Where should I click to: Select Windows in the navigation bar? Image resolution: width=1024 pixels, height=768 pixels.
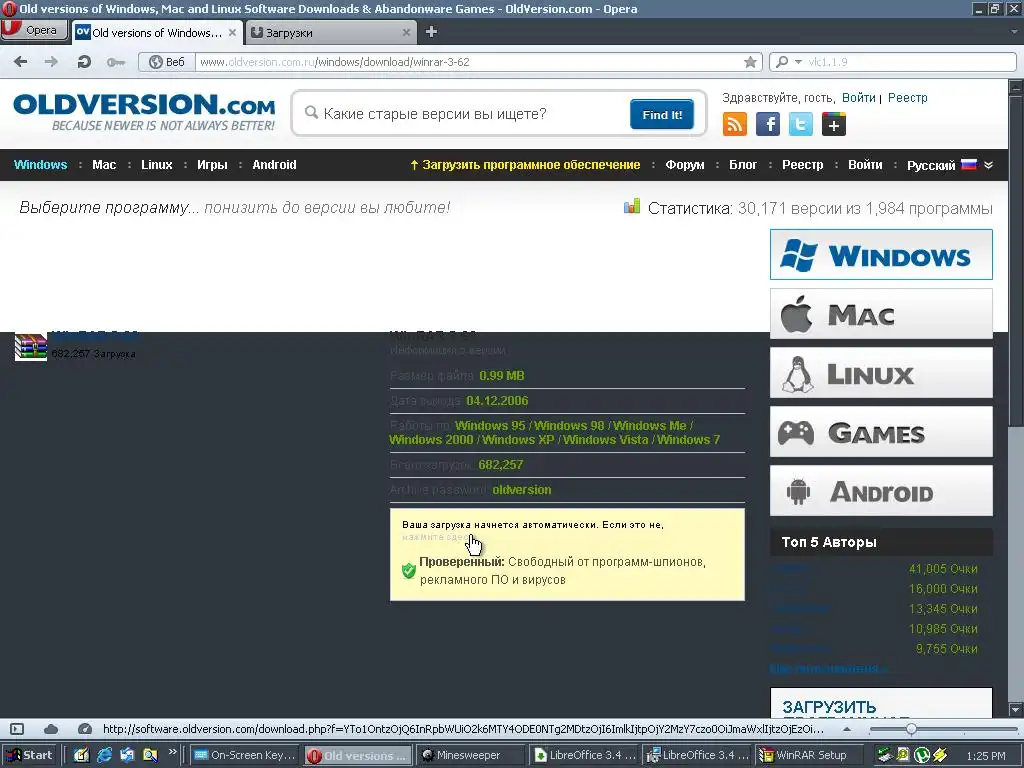(x=40, y=165)
